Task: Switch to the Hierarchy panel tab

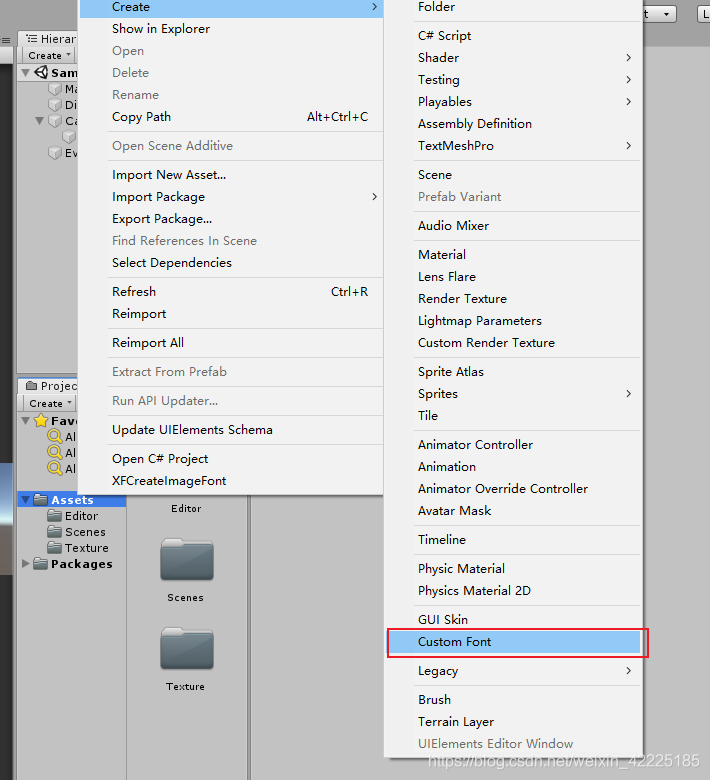Action: point(50,39)
